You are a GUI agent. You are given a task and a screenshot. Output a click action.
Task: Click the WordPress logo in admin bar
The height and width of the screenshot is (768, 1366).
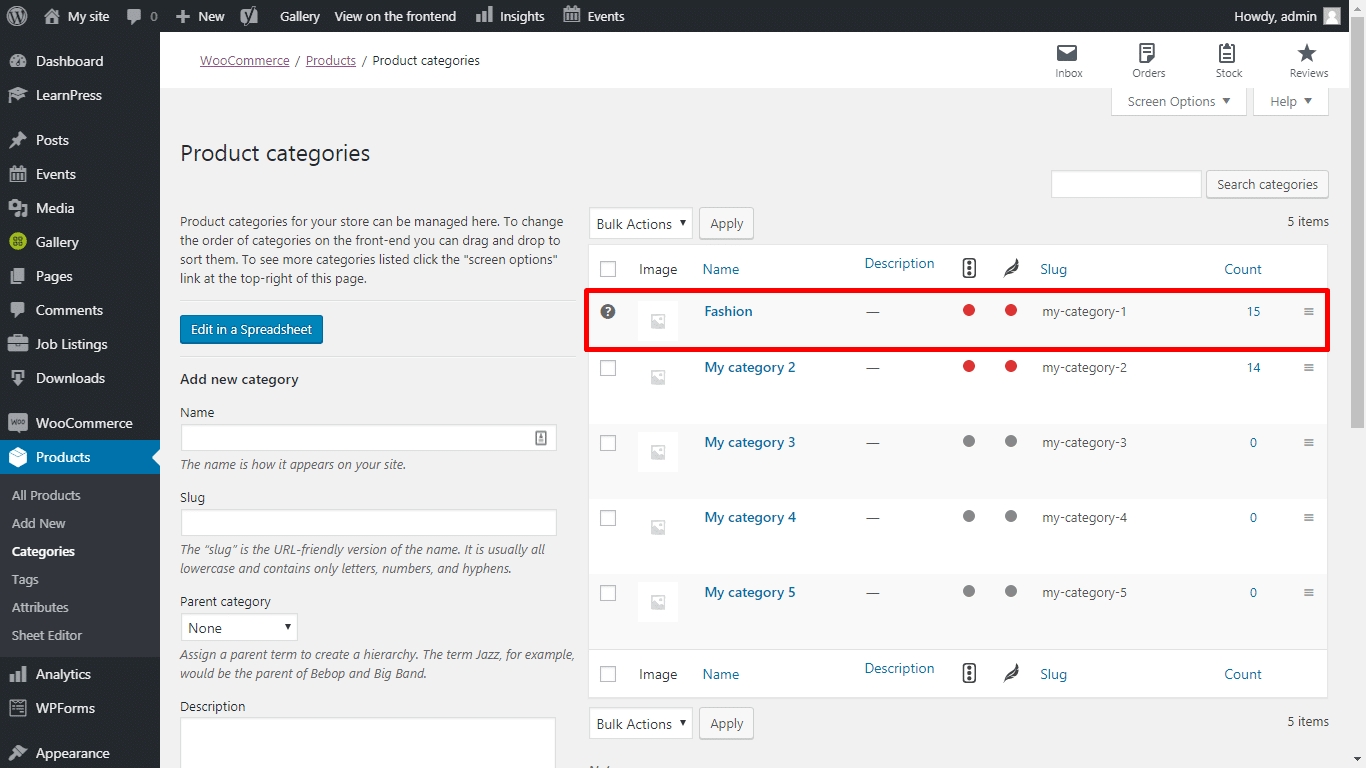[x=17, y=16]
